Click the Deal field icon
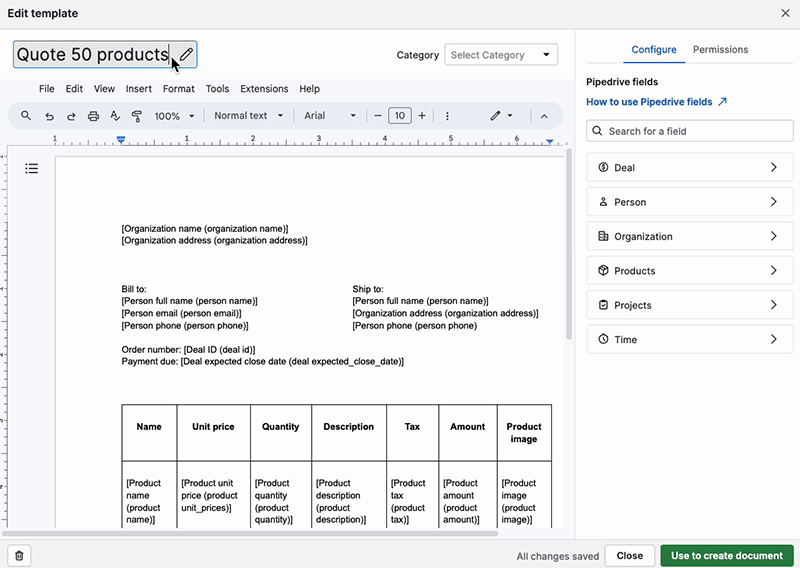This screenshot has width=800, height=568. coord(603,167)
